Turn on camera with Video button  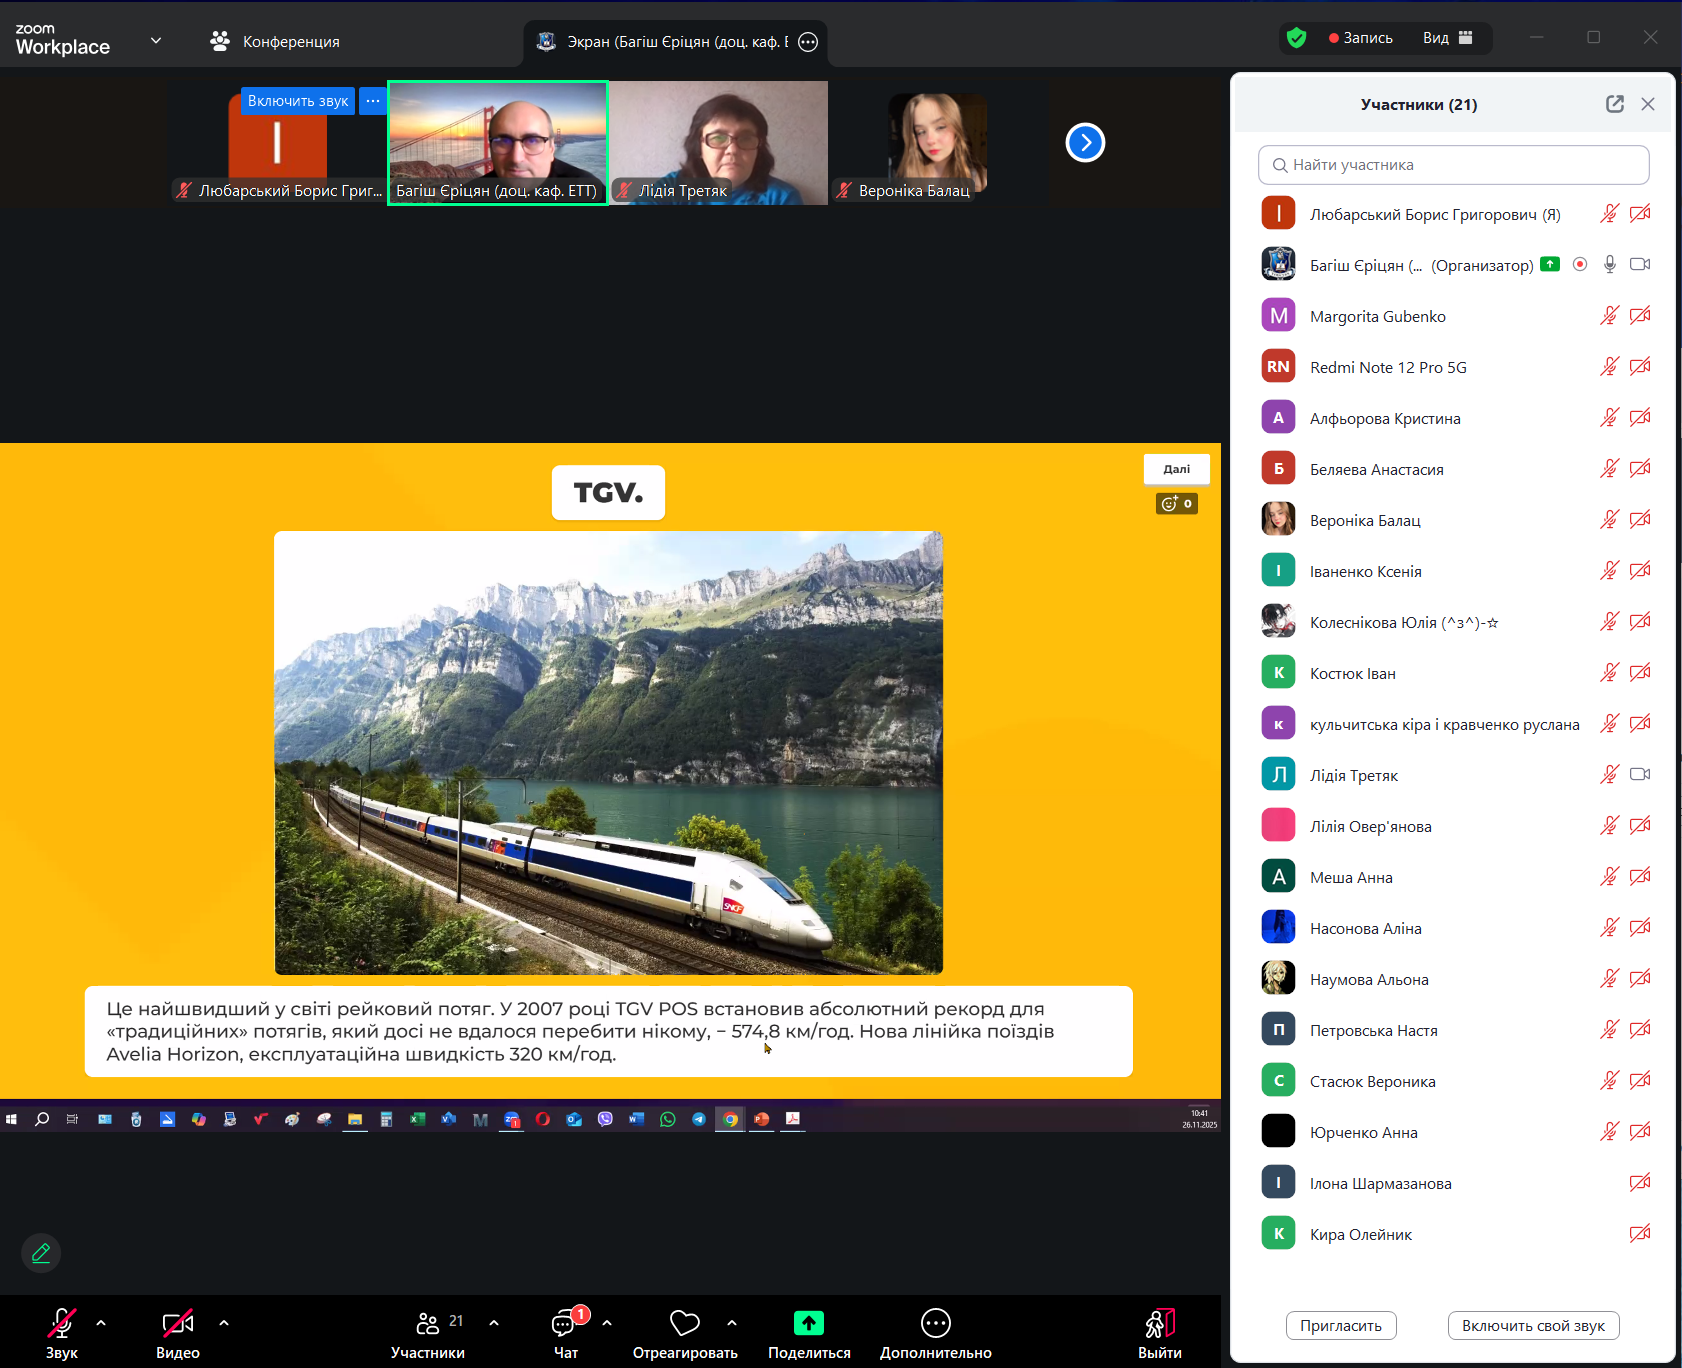[x=177, y=1324]
